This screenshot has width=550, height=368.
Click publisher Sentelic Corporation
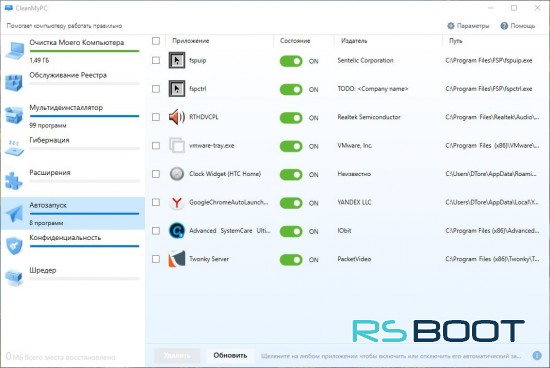click(365, 60)
